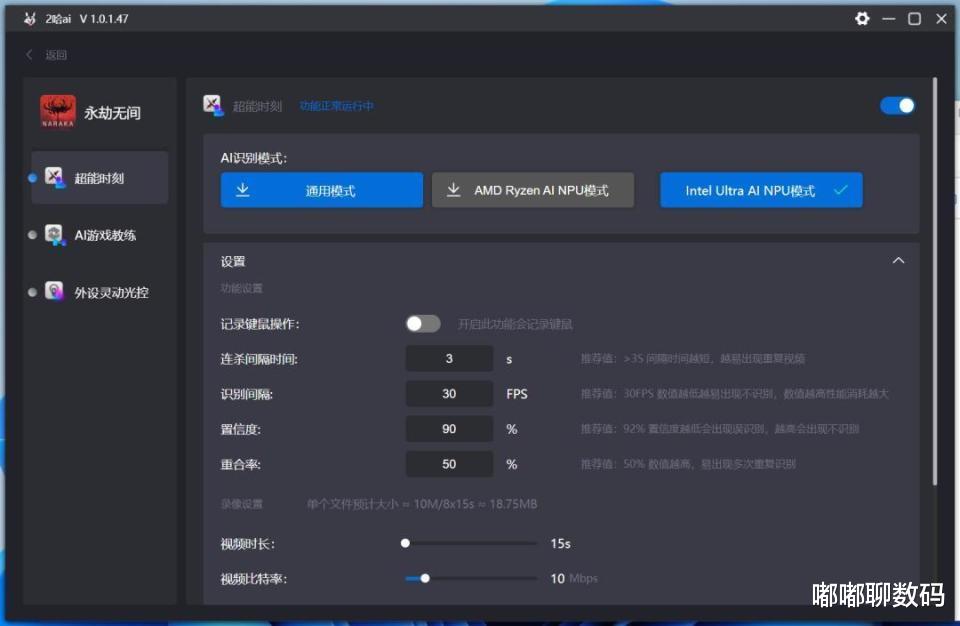Select 通用模式 recognition mode
The image size is (960, 626).
(x=322, y=190)
